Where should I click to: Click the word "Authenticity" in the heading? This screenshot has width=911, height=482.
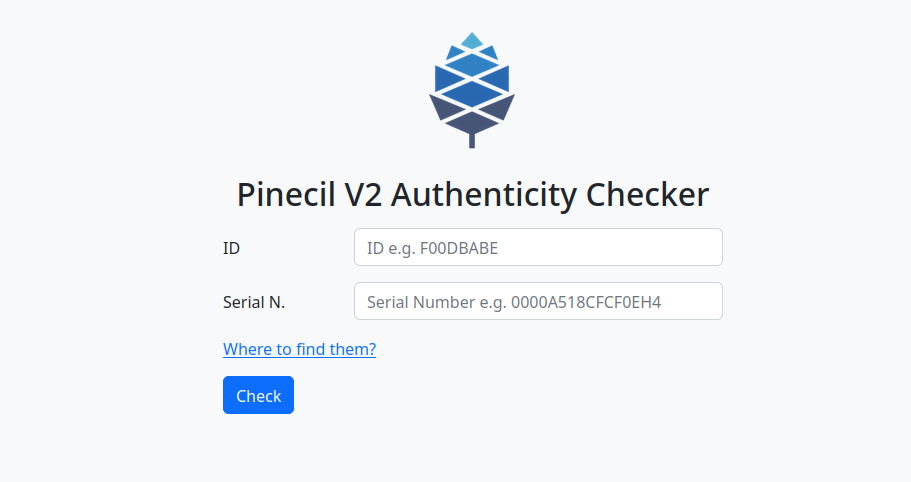[x=484, y=194]
